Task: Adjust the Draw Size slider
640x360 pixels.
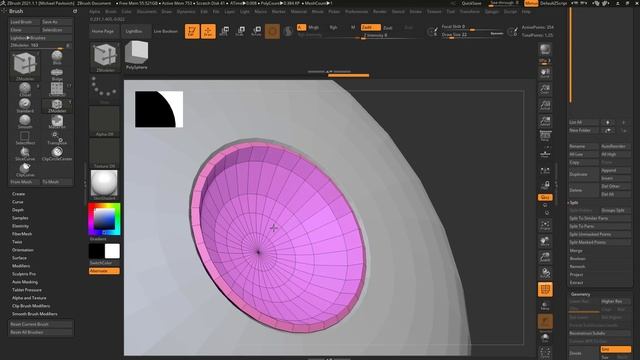Action: pos(473,35)
